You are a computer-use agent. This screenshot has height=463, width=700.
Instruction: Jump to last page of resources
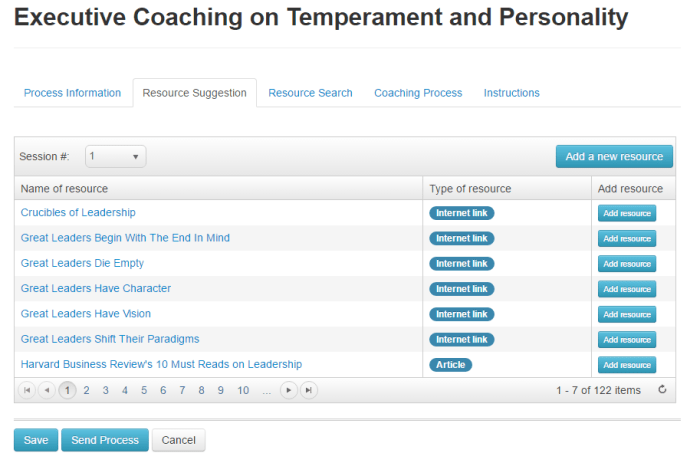pos(309,390)
